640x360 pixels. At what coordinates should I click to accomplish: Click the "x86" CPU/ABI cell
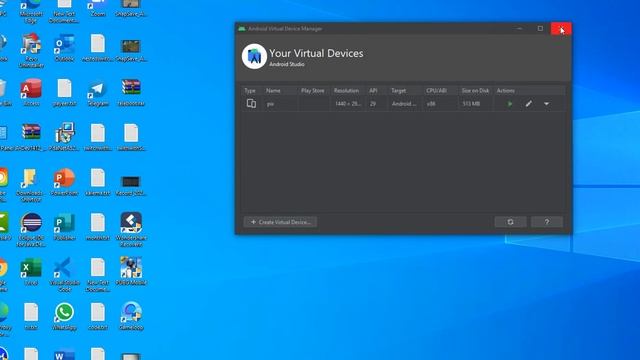click(431, 104)
